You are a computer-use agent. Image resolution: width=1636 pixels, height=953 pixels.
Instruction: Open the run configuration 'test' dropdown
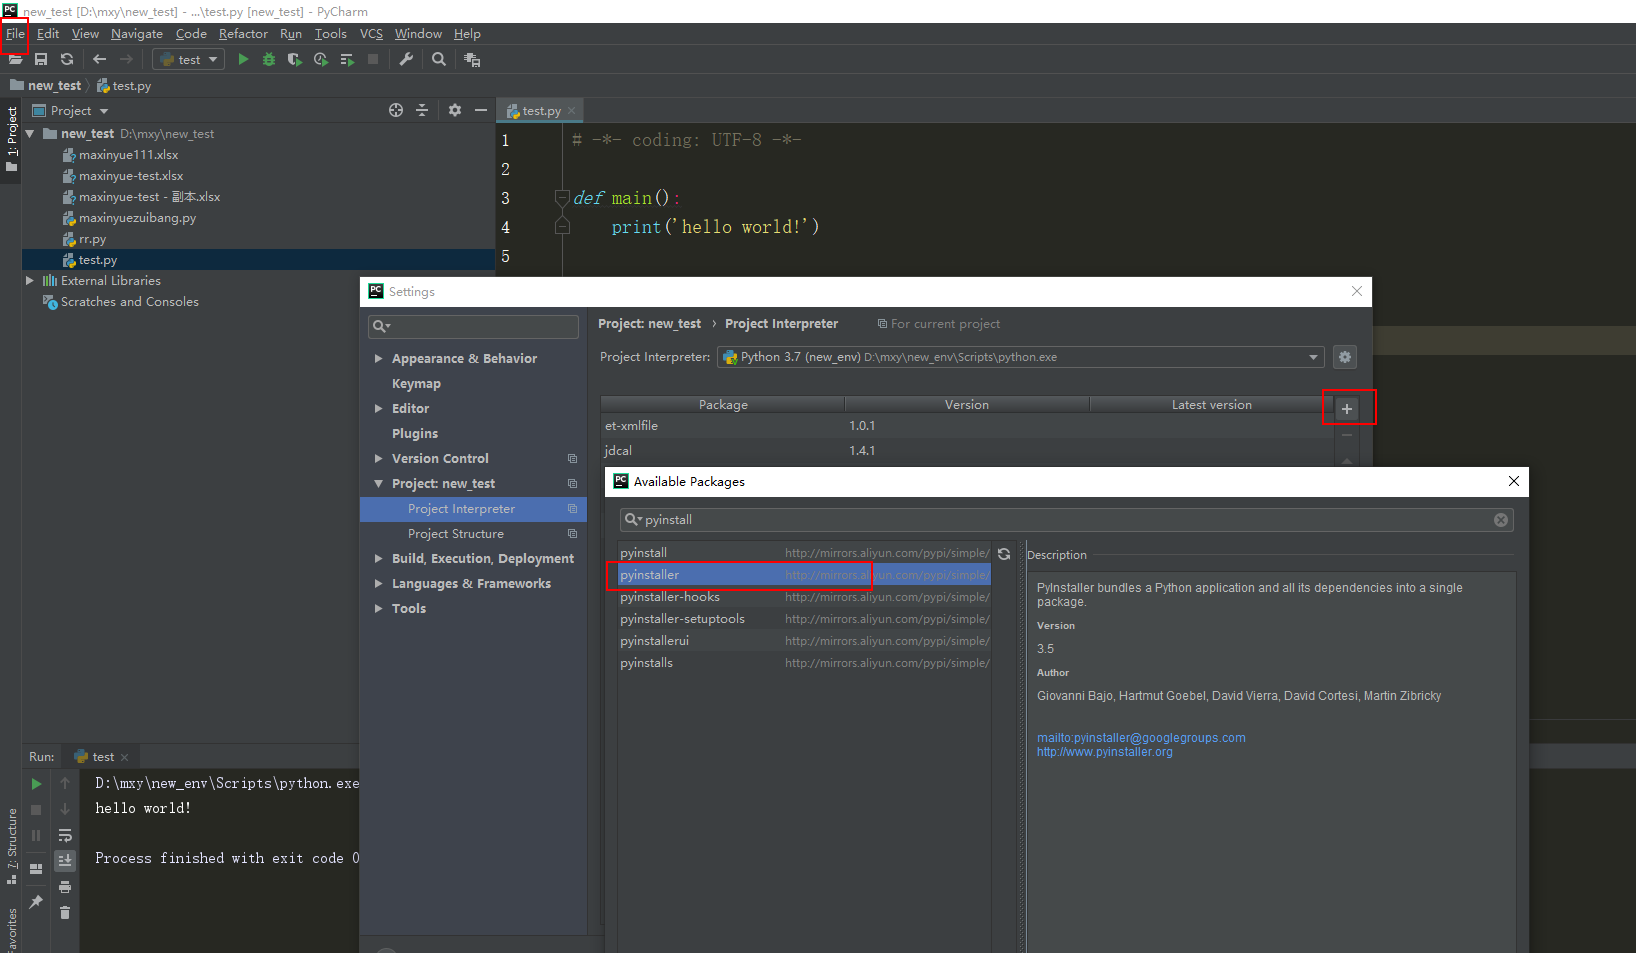189,60
